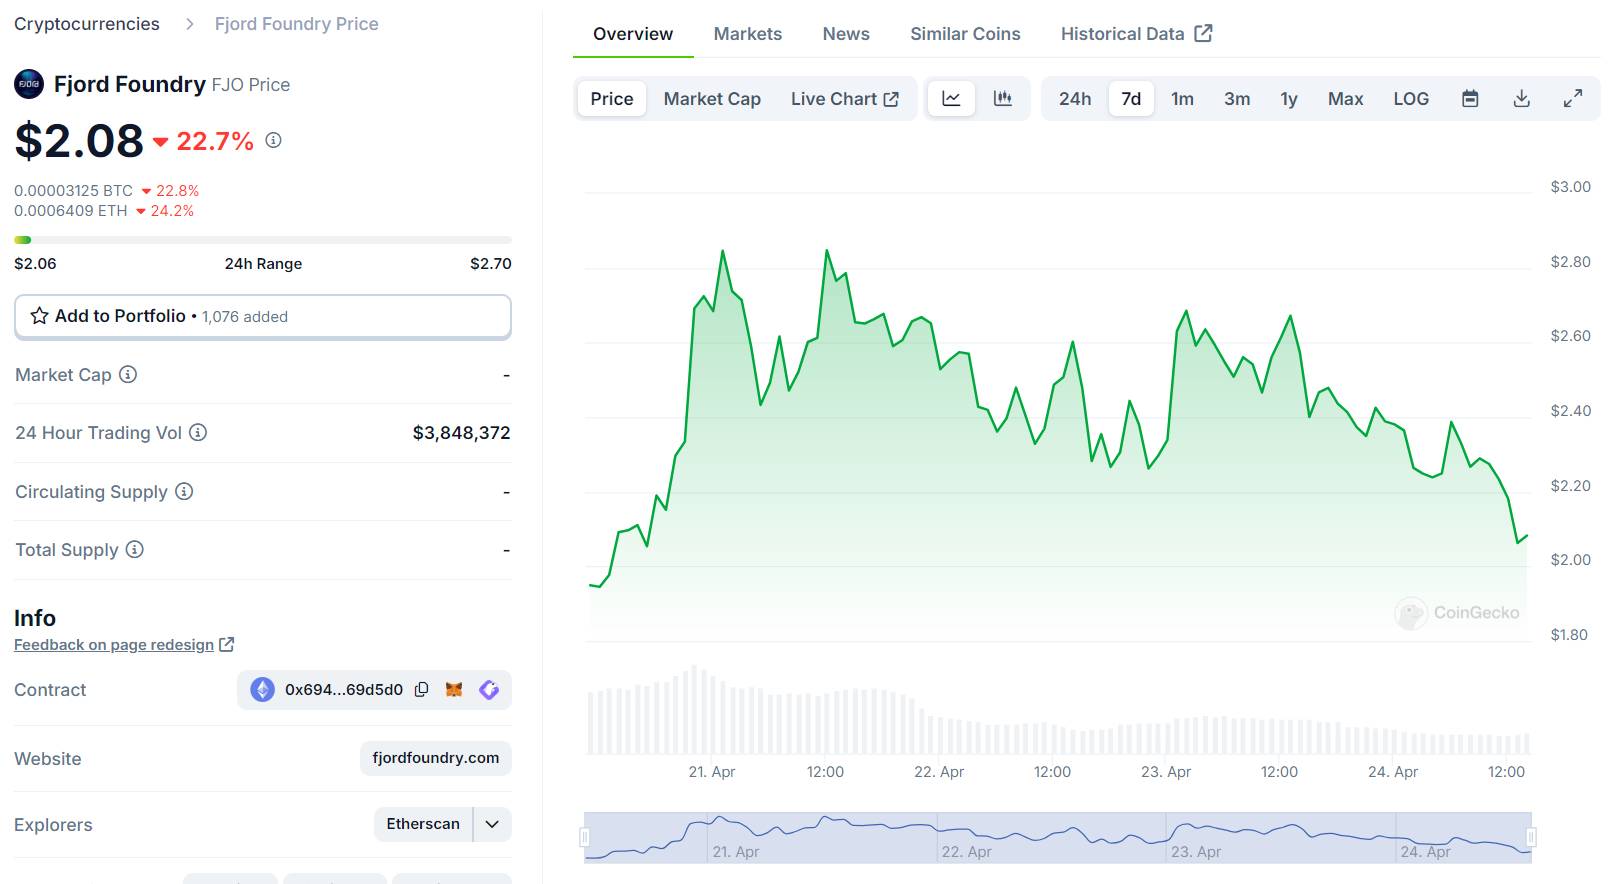Toggle LOG scale on chart
This screenshot has height=884, width=1620.
tap(1411, 99)
